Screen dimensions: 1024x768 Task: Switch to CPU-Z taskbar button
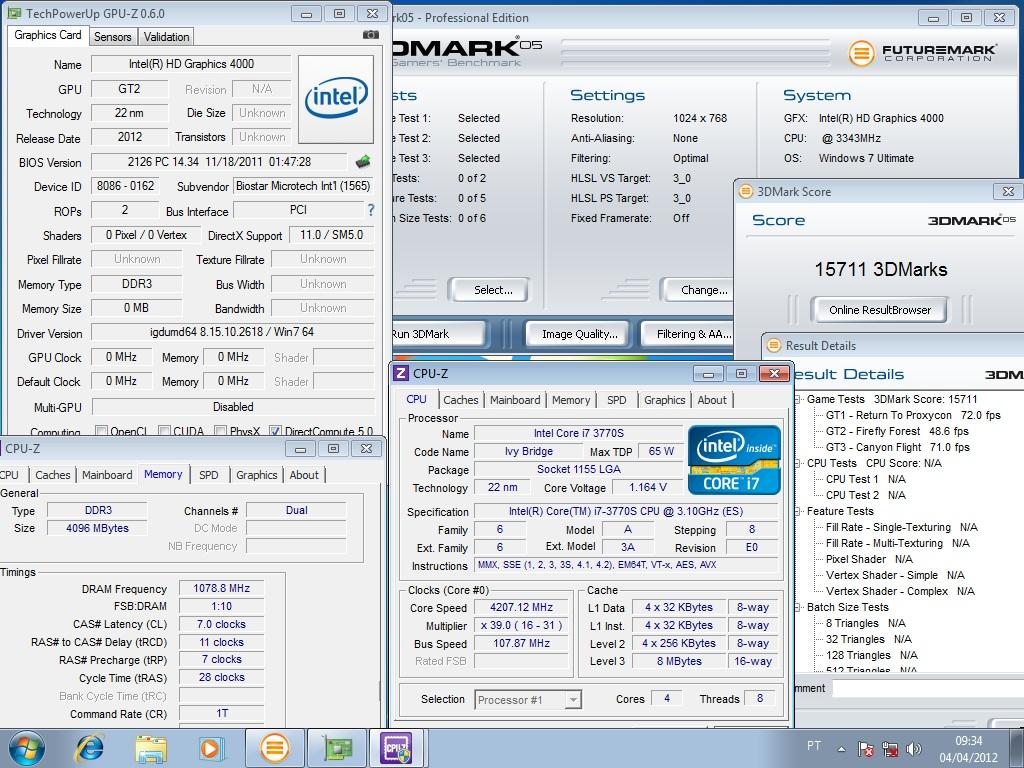[398, 748]
